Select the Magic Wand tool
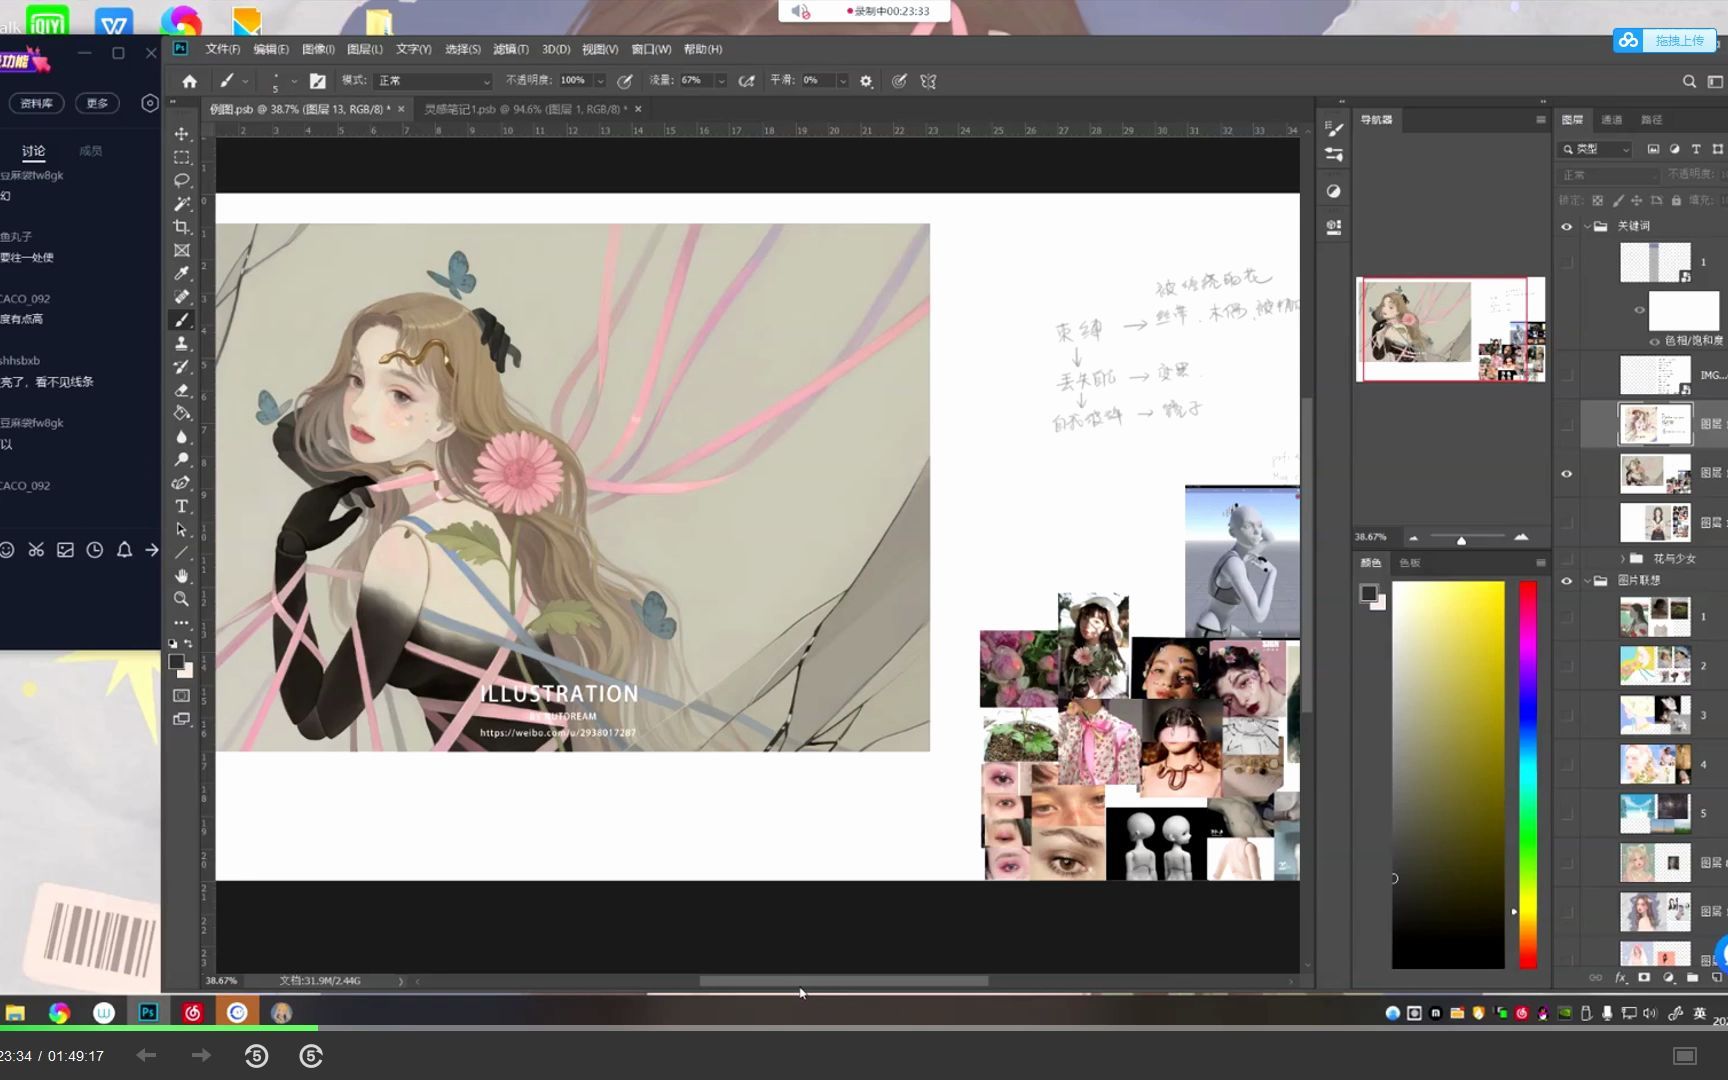This screenshot has height=1080, width=1728. click(x=181, y=204)
